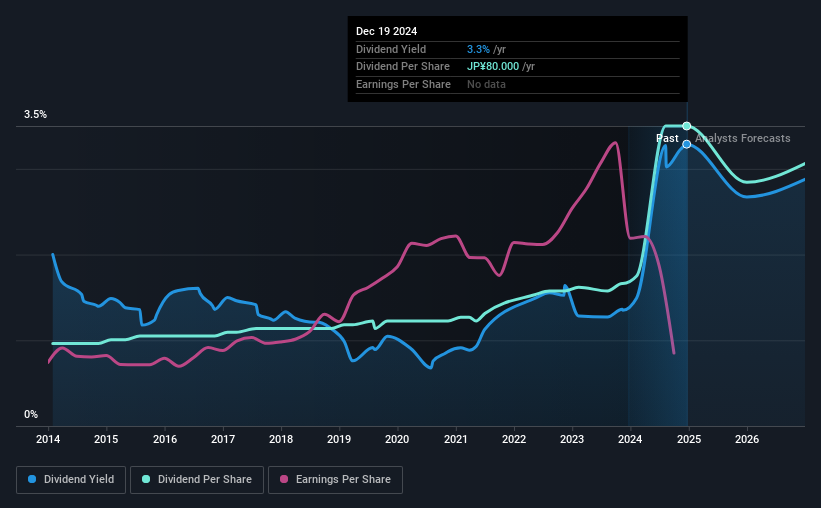Image resolution: width=821 pixels, height=508 pixels.
Task: Click the JP¥80.000 value in tooltip
Action: [x=493, y=67]
